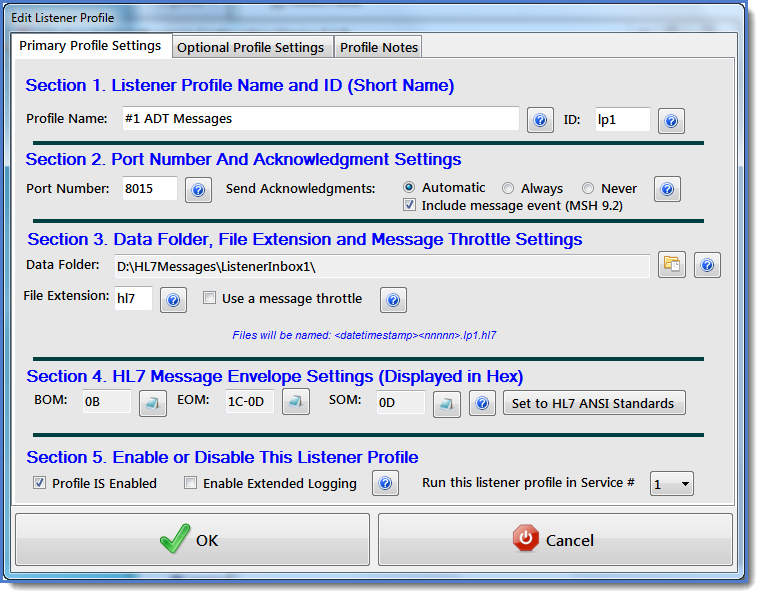Viewport: 763px width, 598px height.
Task: Expand the Service number dropdown
Action: click(672, 484)
